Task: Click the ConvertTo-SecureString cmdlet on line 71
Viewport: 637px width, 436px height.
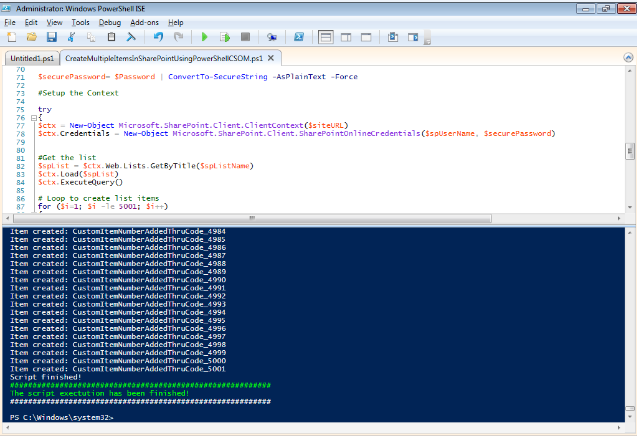Action: [218, 77]
